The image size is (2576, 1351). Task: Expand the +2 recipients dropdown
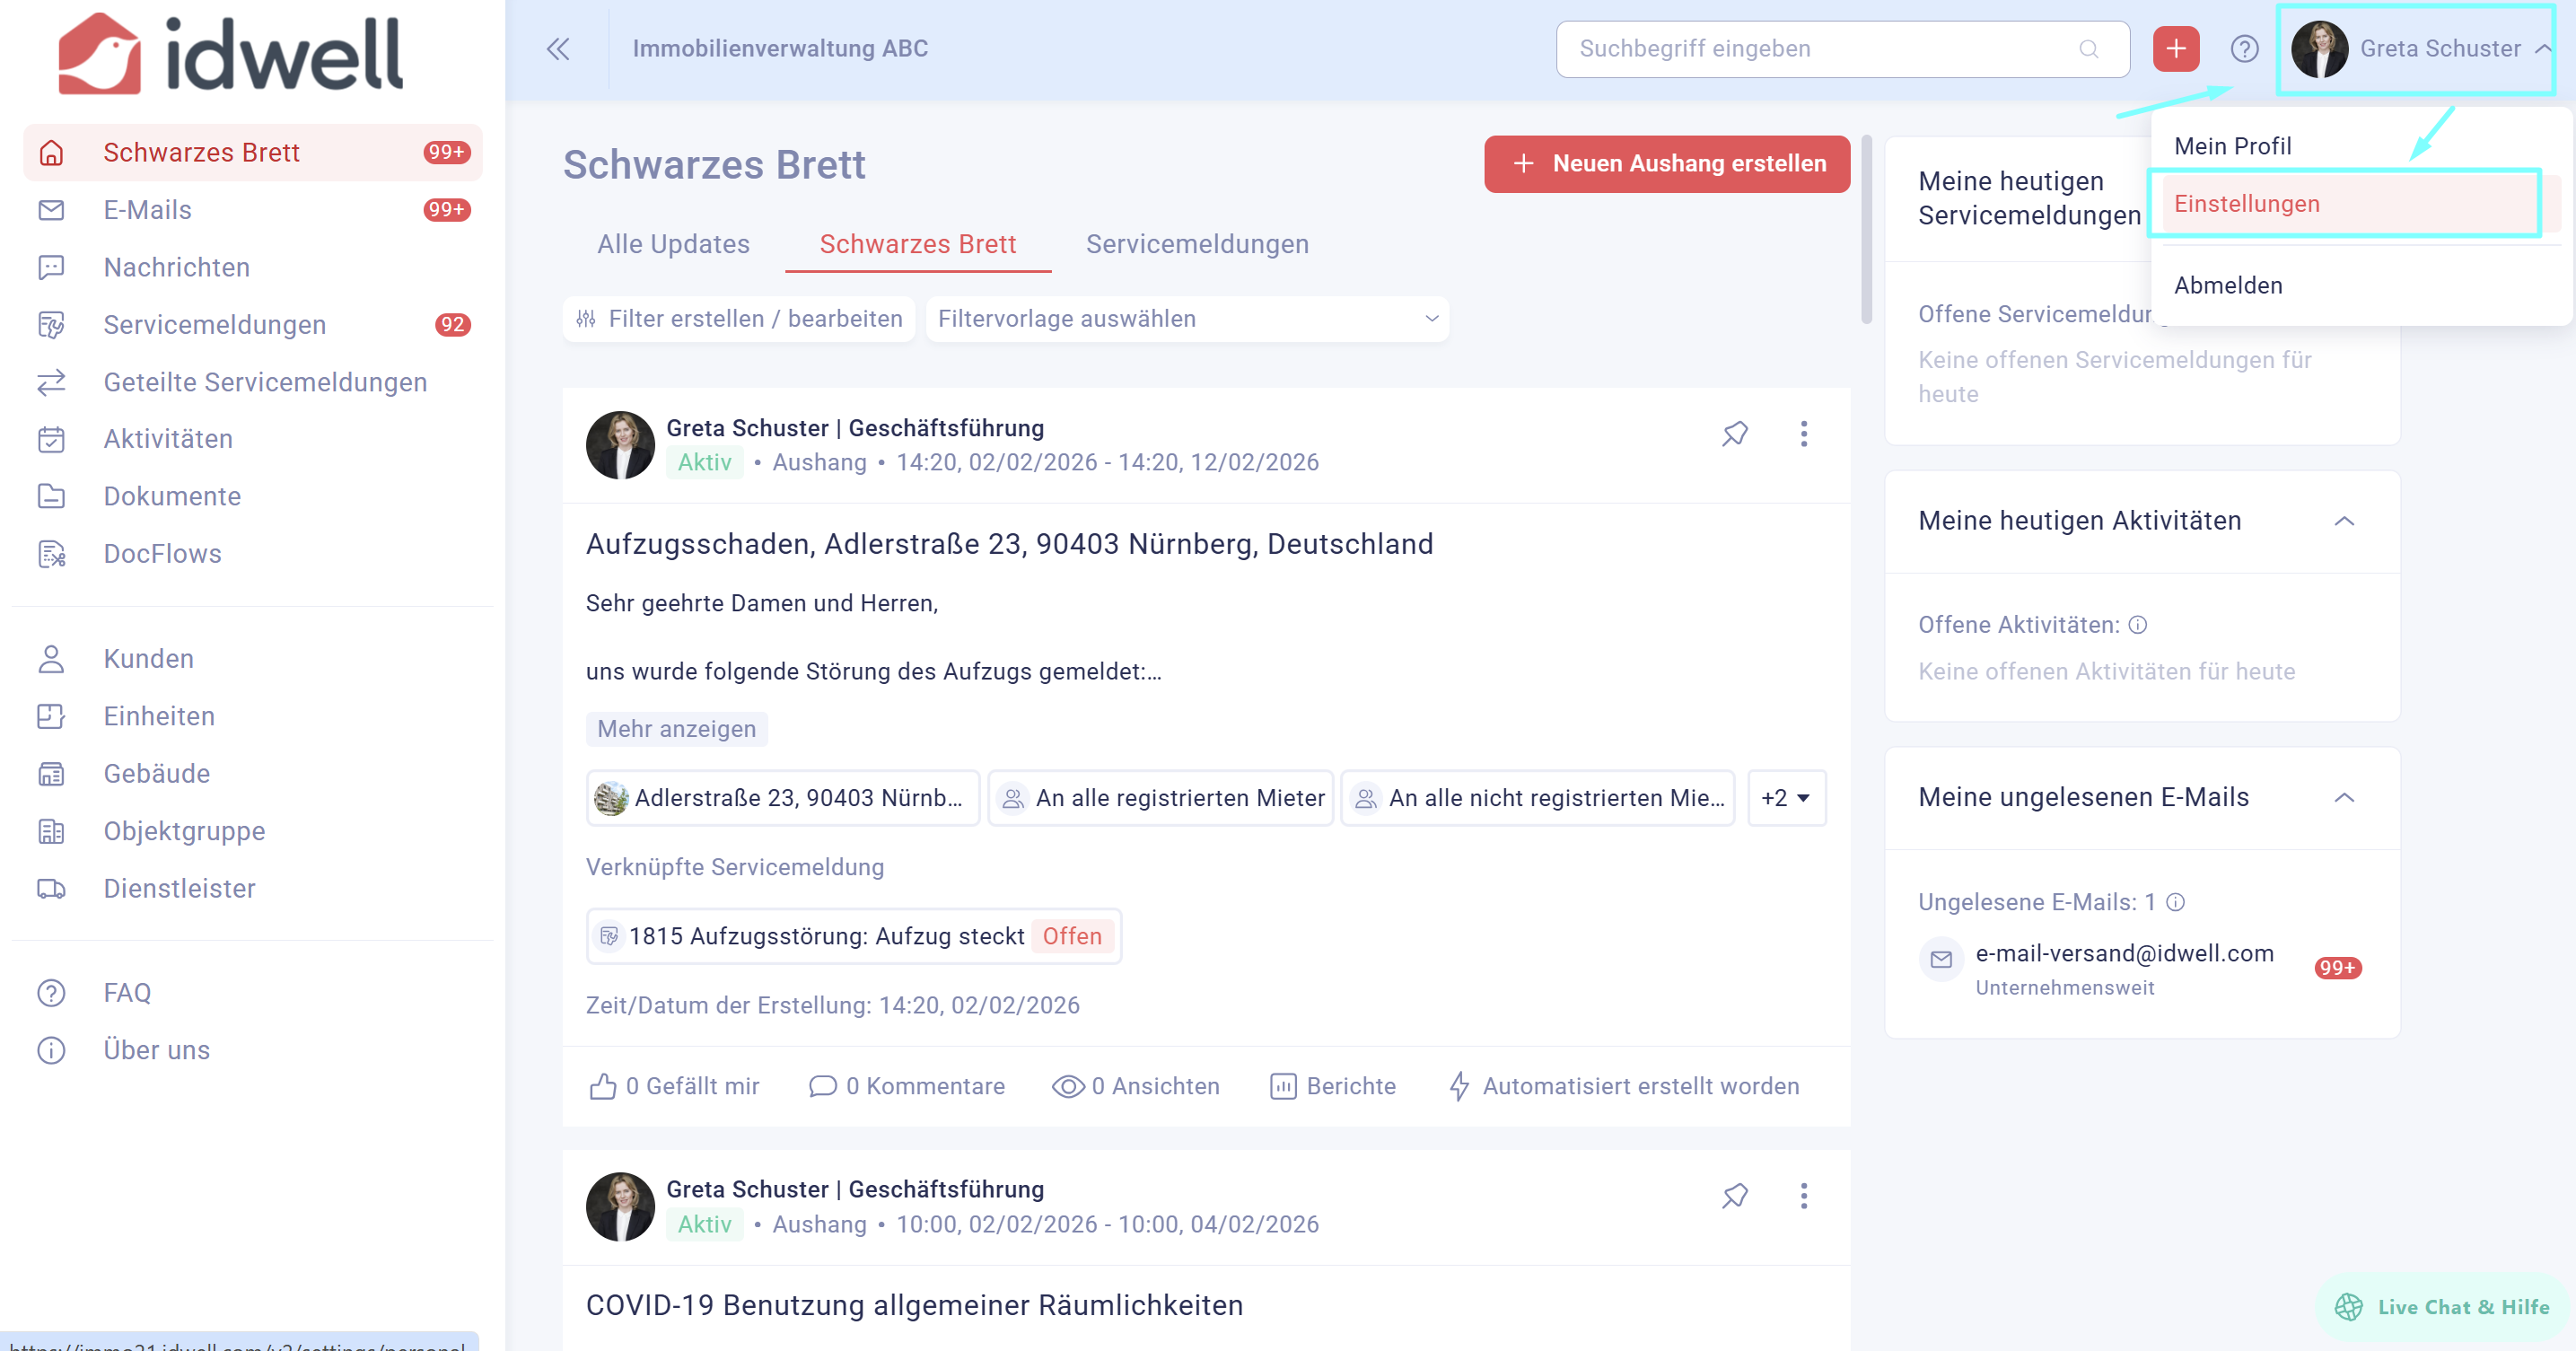[x=1786, y=798]
